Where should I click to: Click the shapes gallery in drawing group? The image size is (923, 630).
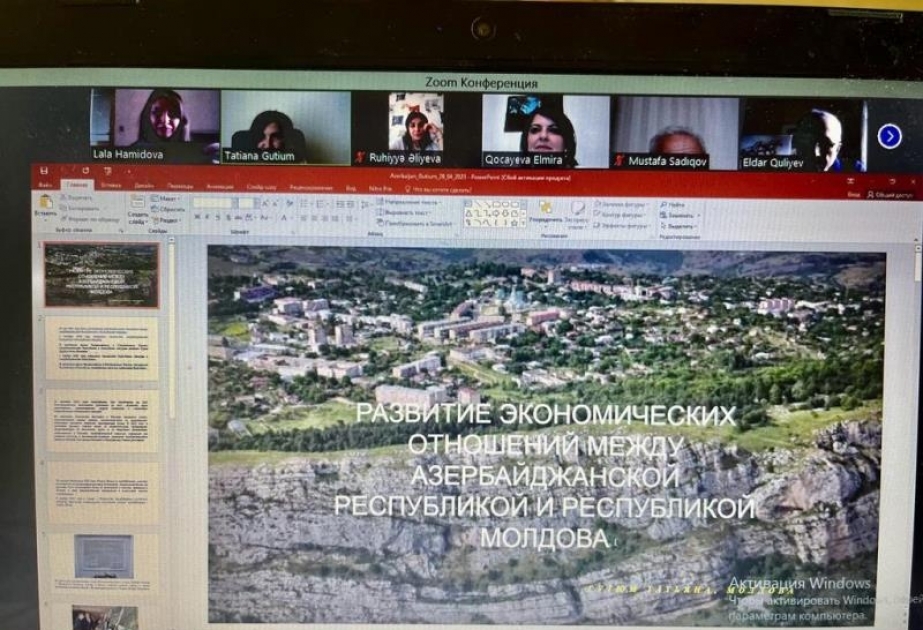tap(494, 214)
